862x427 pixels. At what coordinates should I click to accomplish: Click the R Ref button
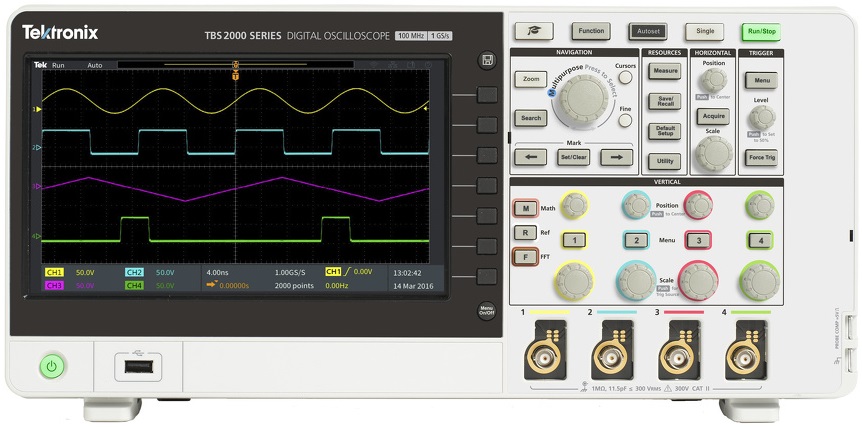pos(526,232)
